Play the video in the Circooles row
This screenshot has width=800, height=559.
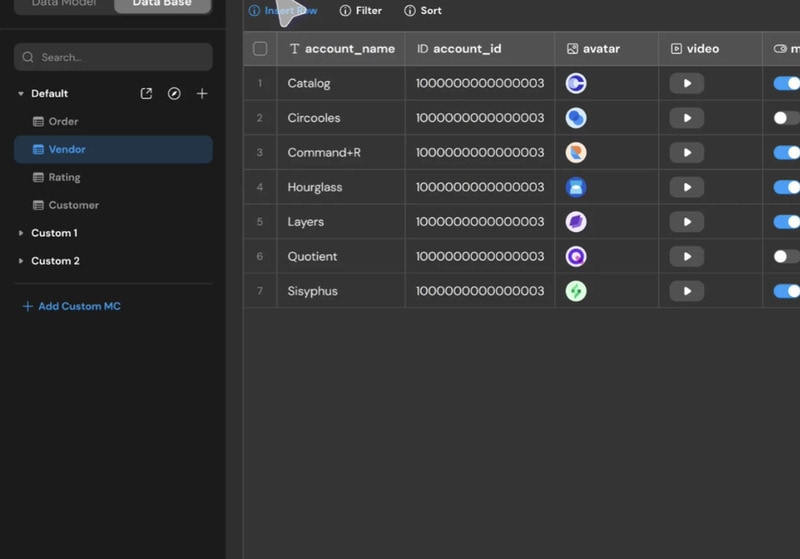coord(687,118)
